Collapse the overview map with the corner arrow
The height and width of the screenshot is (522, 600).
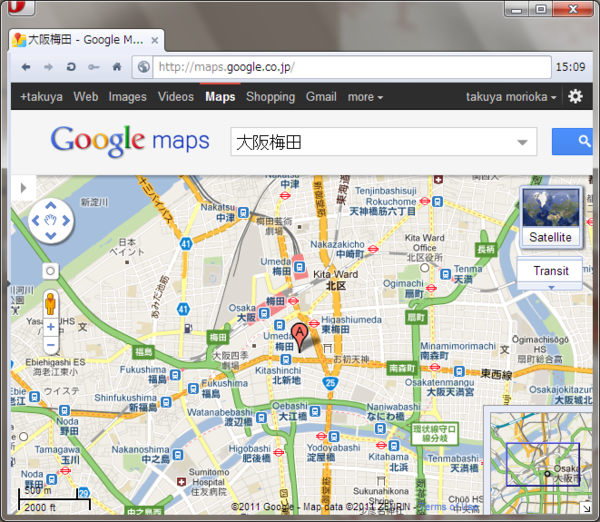pyautogui.click(x=586, y=508)
